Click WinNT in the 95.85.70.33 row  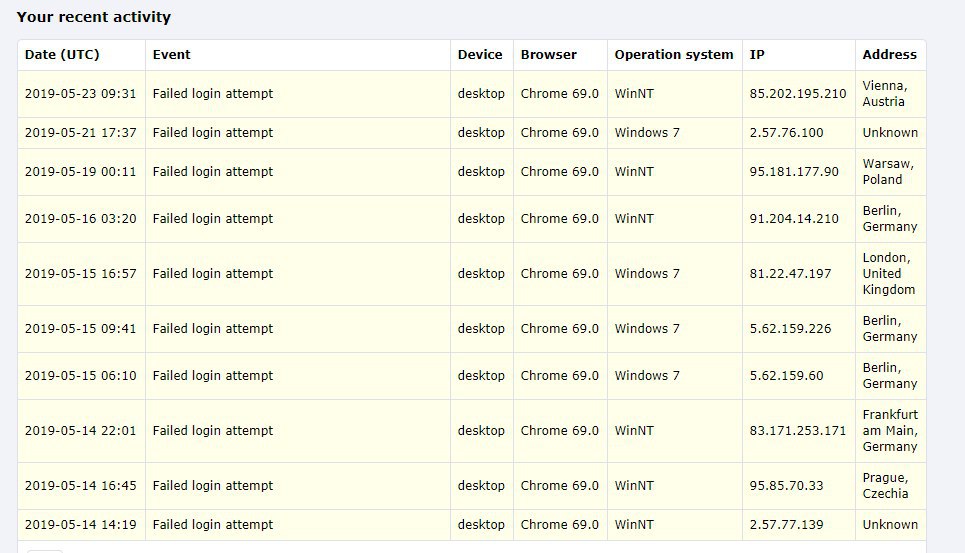coord(634,486)
